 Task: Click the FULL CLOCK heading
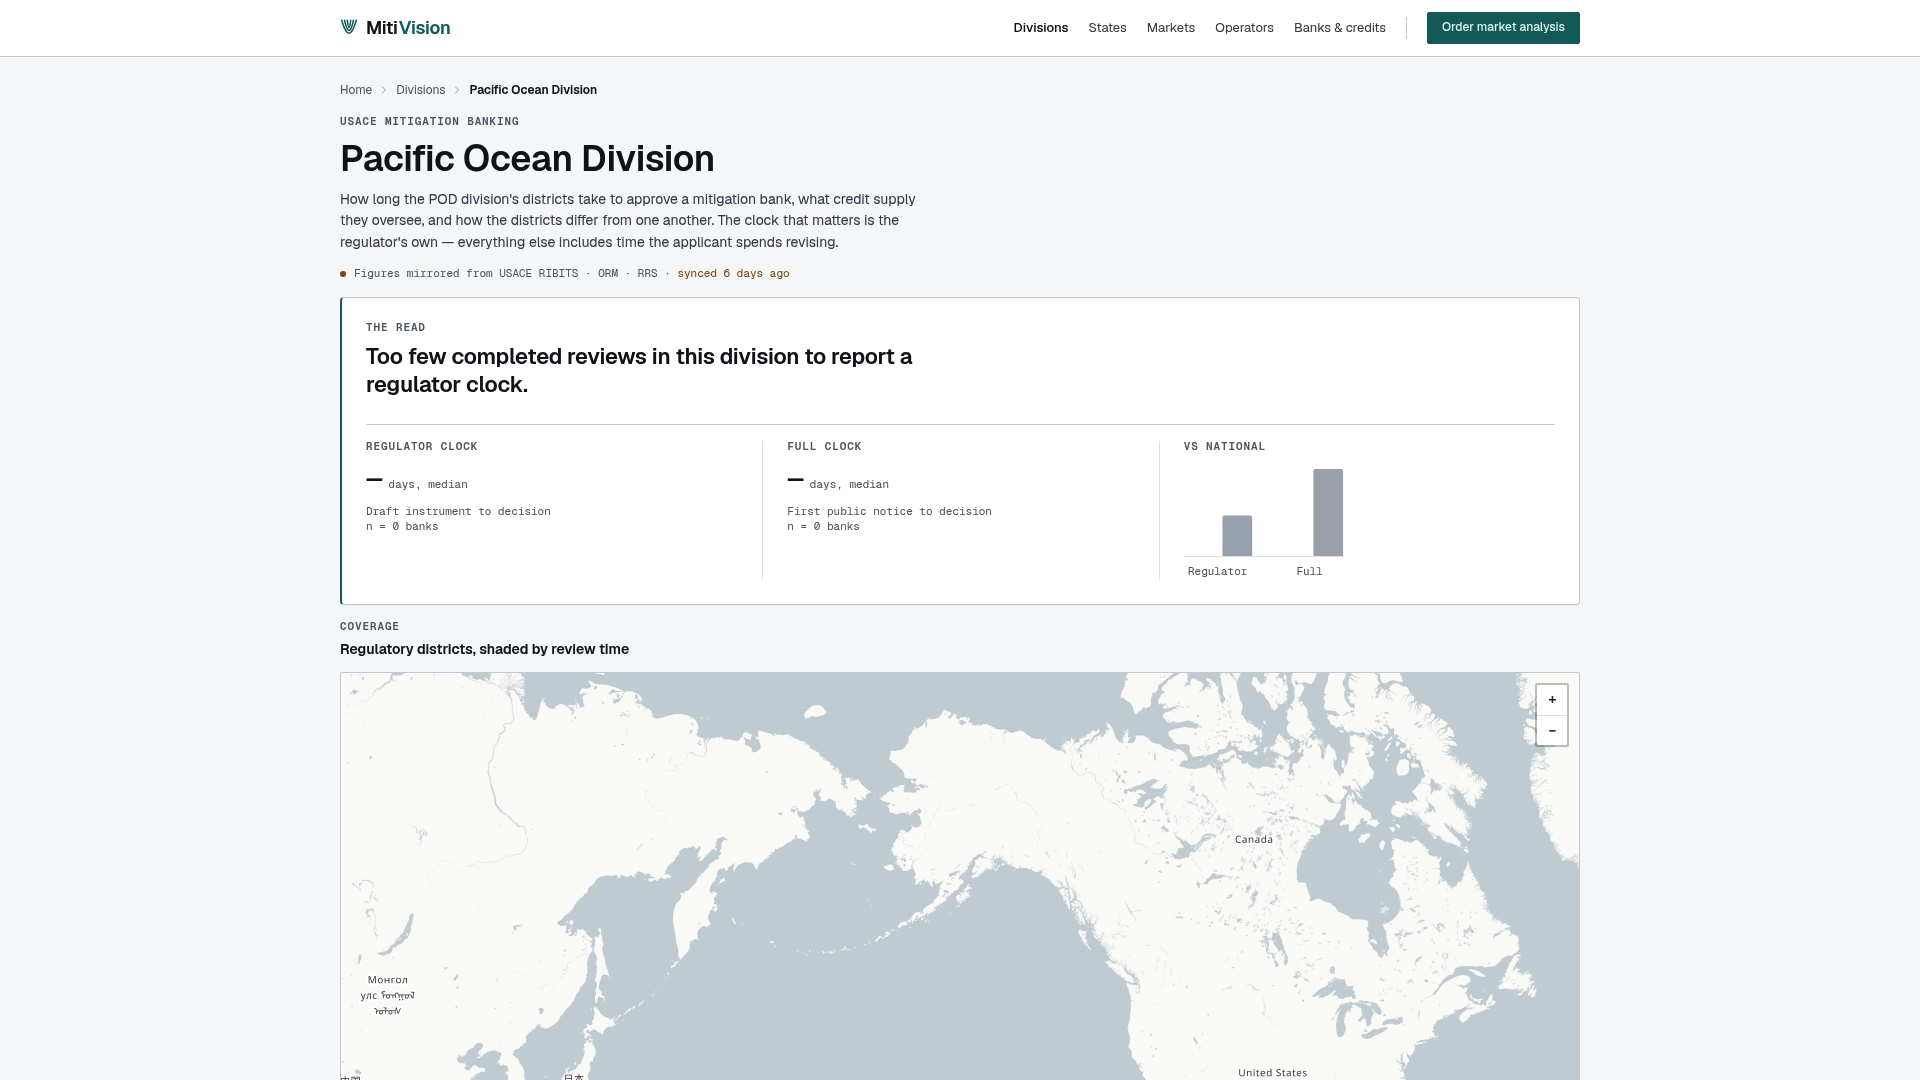(x=824, y=447)
